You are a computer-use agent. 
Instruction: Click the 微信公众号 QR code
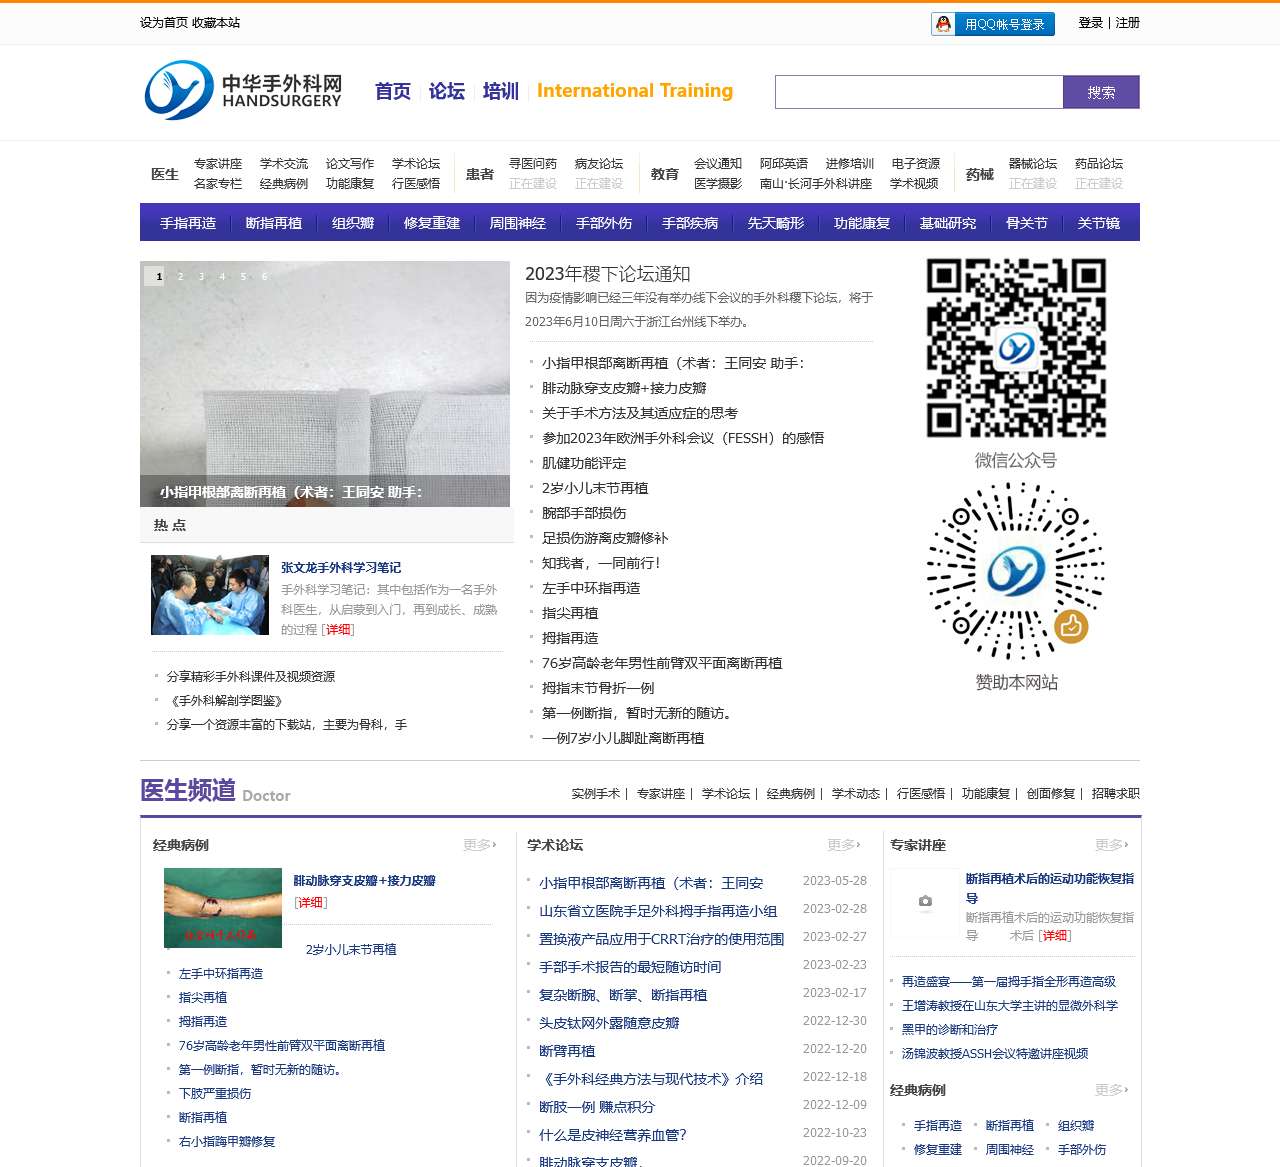(x=1016, y=348)
